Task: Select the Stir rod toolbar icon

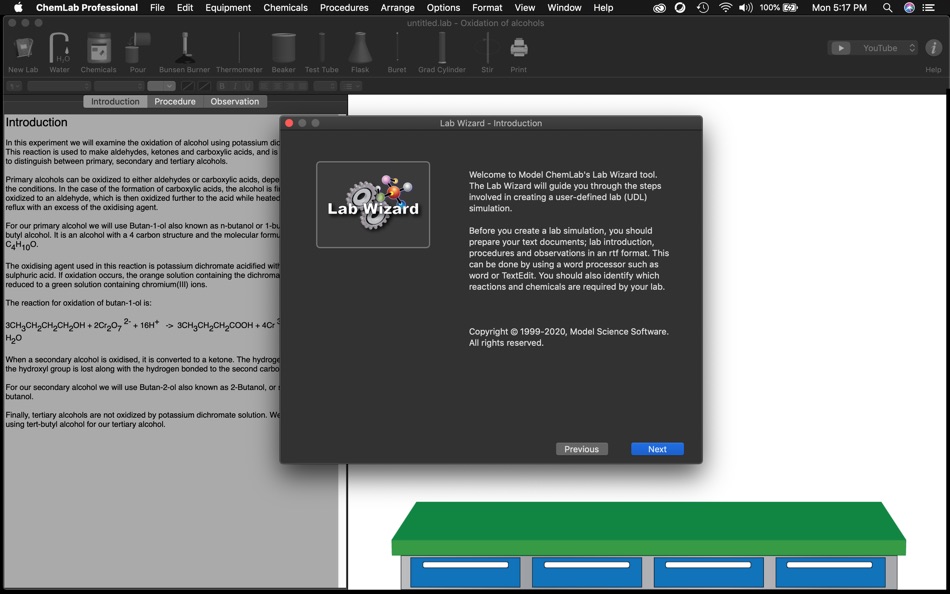Action: click(487, 48)
